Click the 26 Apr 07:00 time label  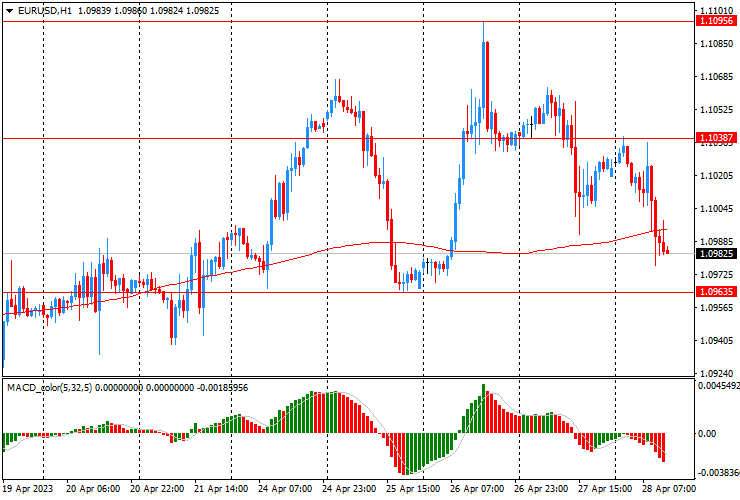(x=477, y=489)
